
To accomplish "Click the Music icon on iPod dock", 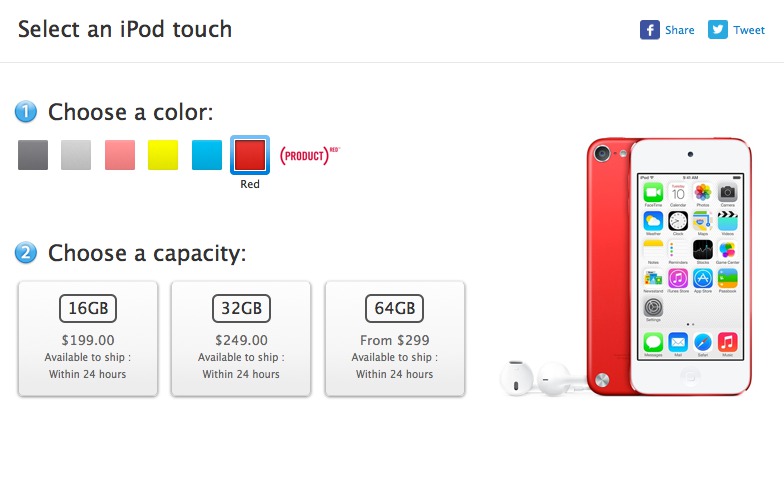I will coord(728,341).
